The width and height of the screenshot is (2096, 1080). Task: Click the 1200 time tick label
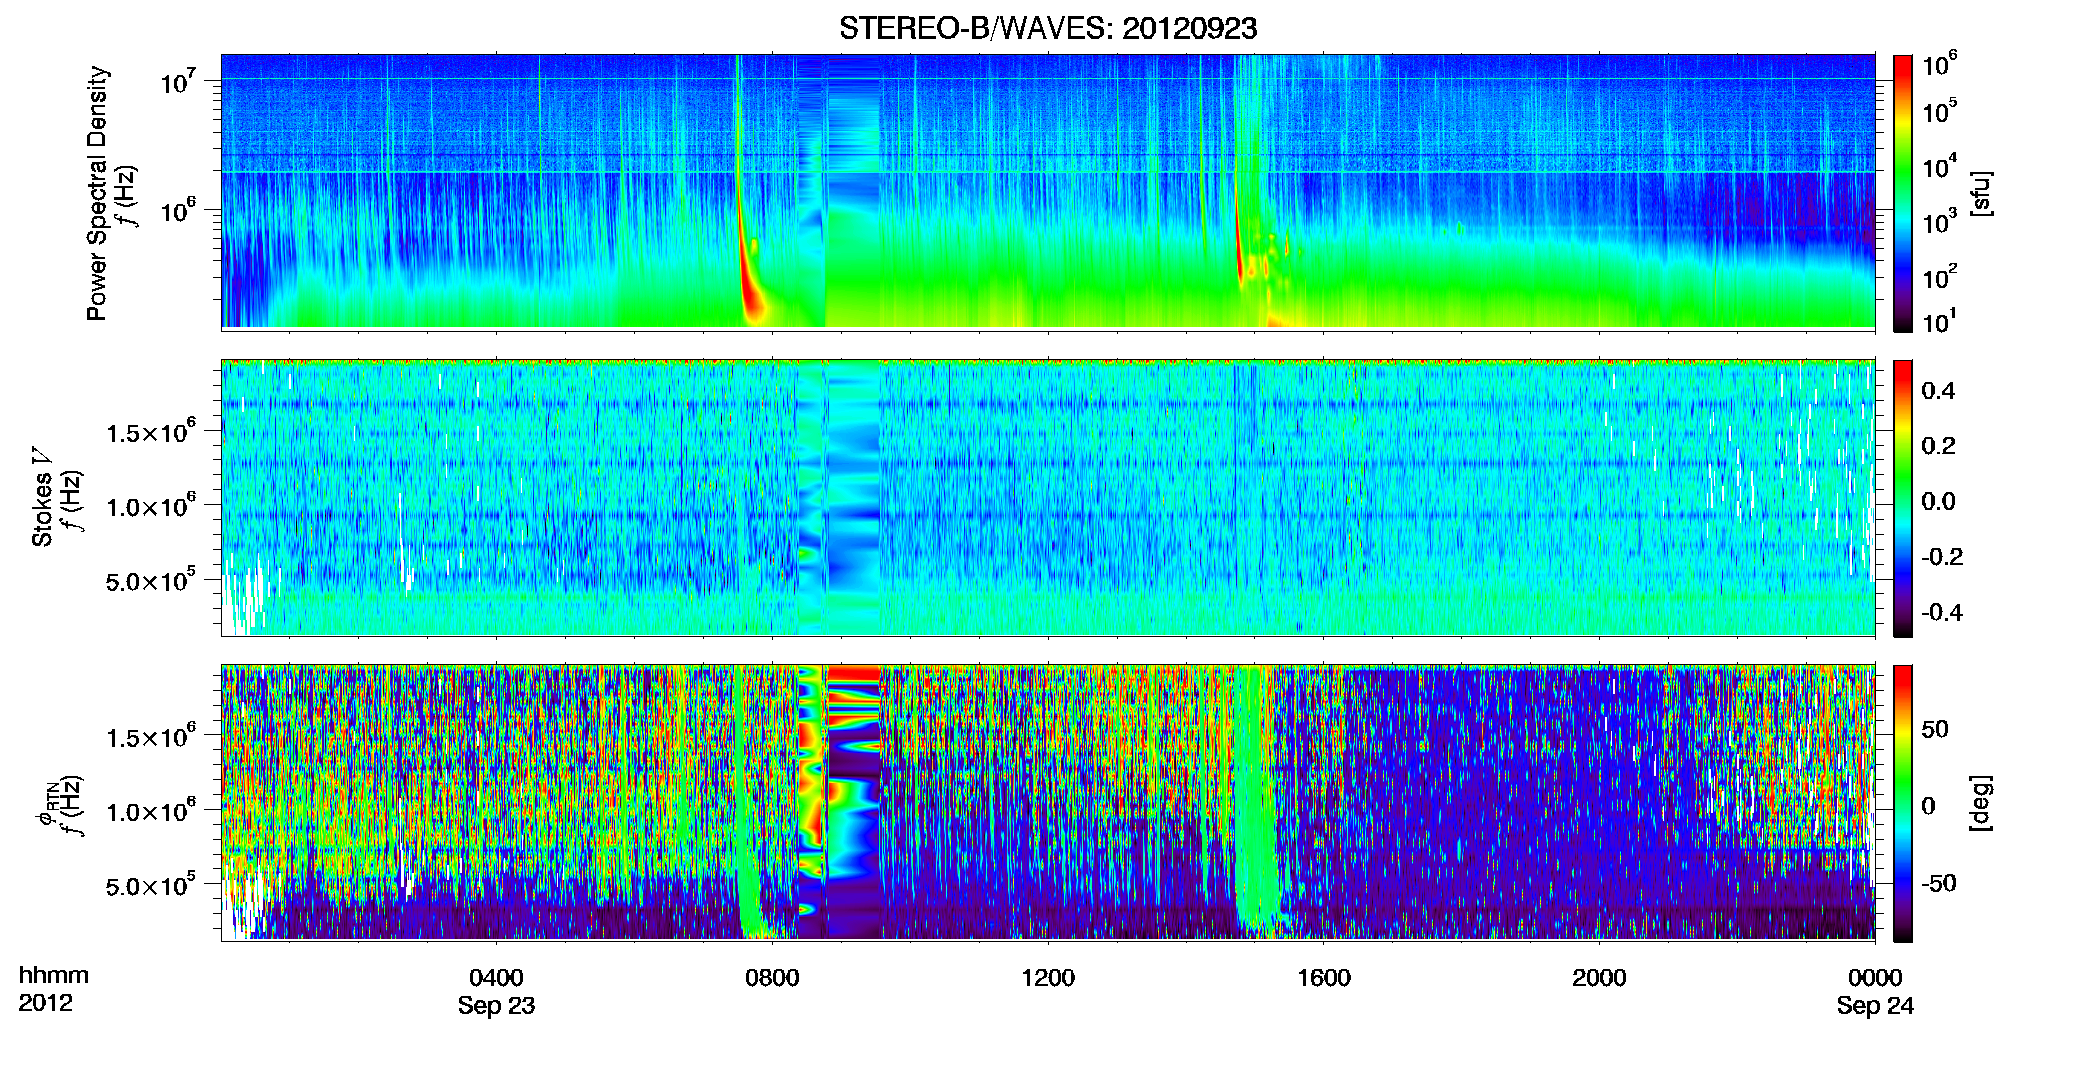[1048, 977]
